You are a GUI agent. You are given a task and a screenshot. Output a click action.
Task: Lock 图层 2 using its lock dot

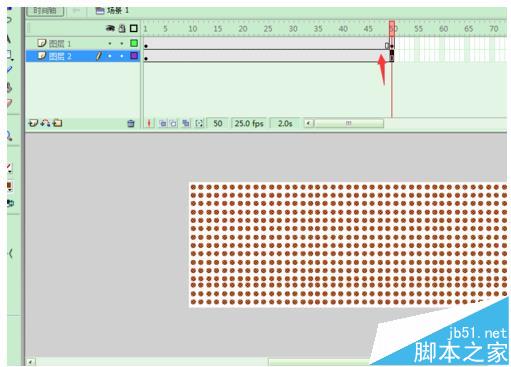pos(122,56)
